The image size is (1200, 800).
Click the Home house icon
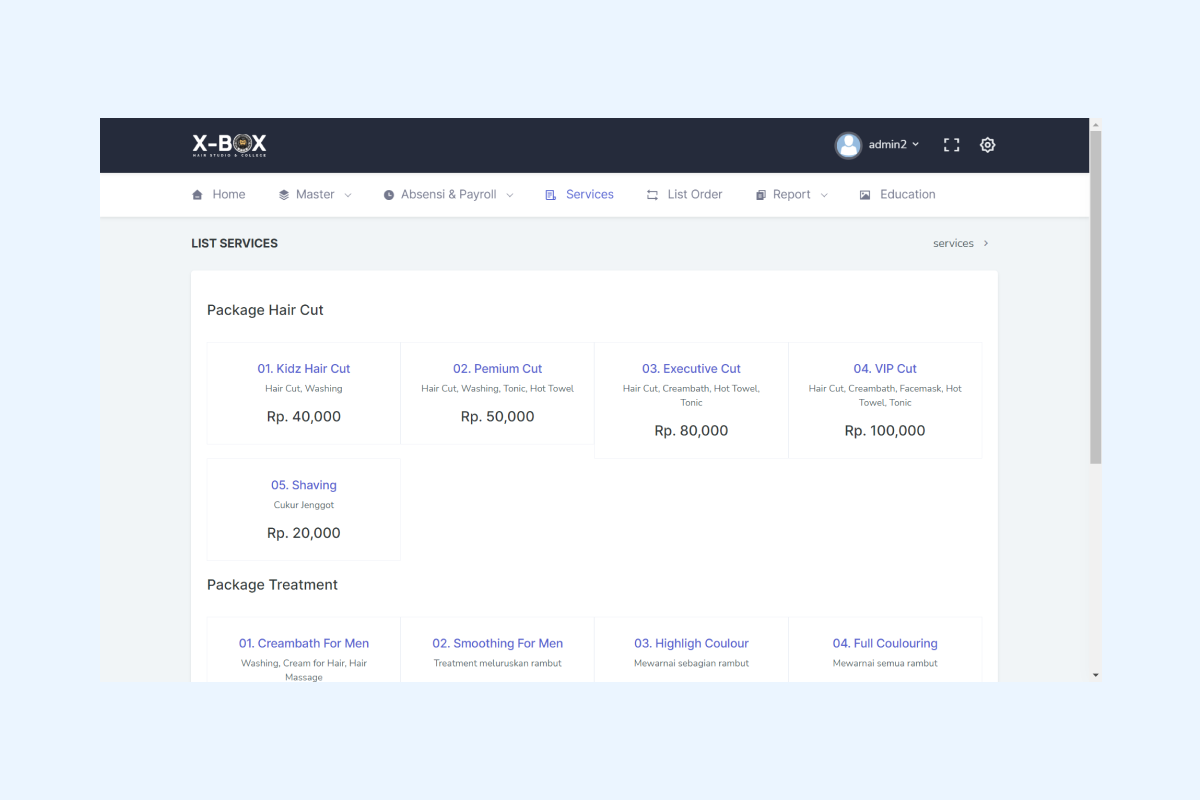[197, 195]
